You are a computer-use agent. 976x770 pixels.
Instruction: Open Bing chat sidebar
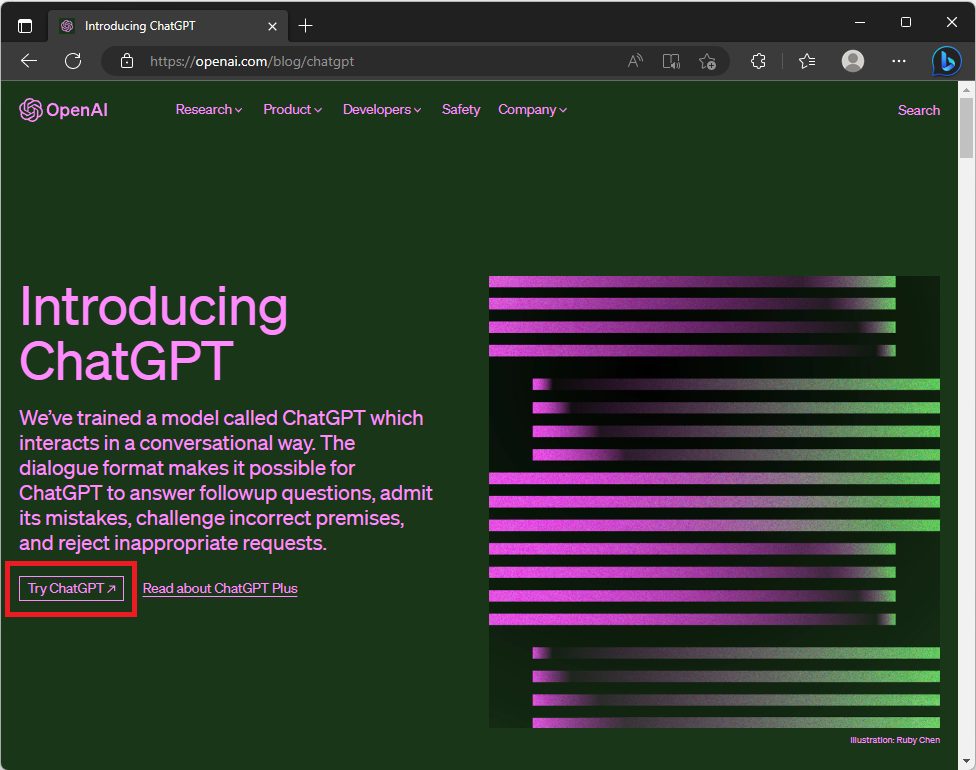[x=947, y=61]
